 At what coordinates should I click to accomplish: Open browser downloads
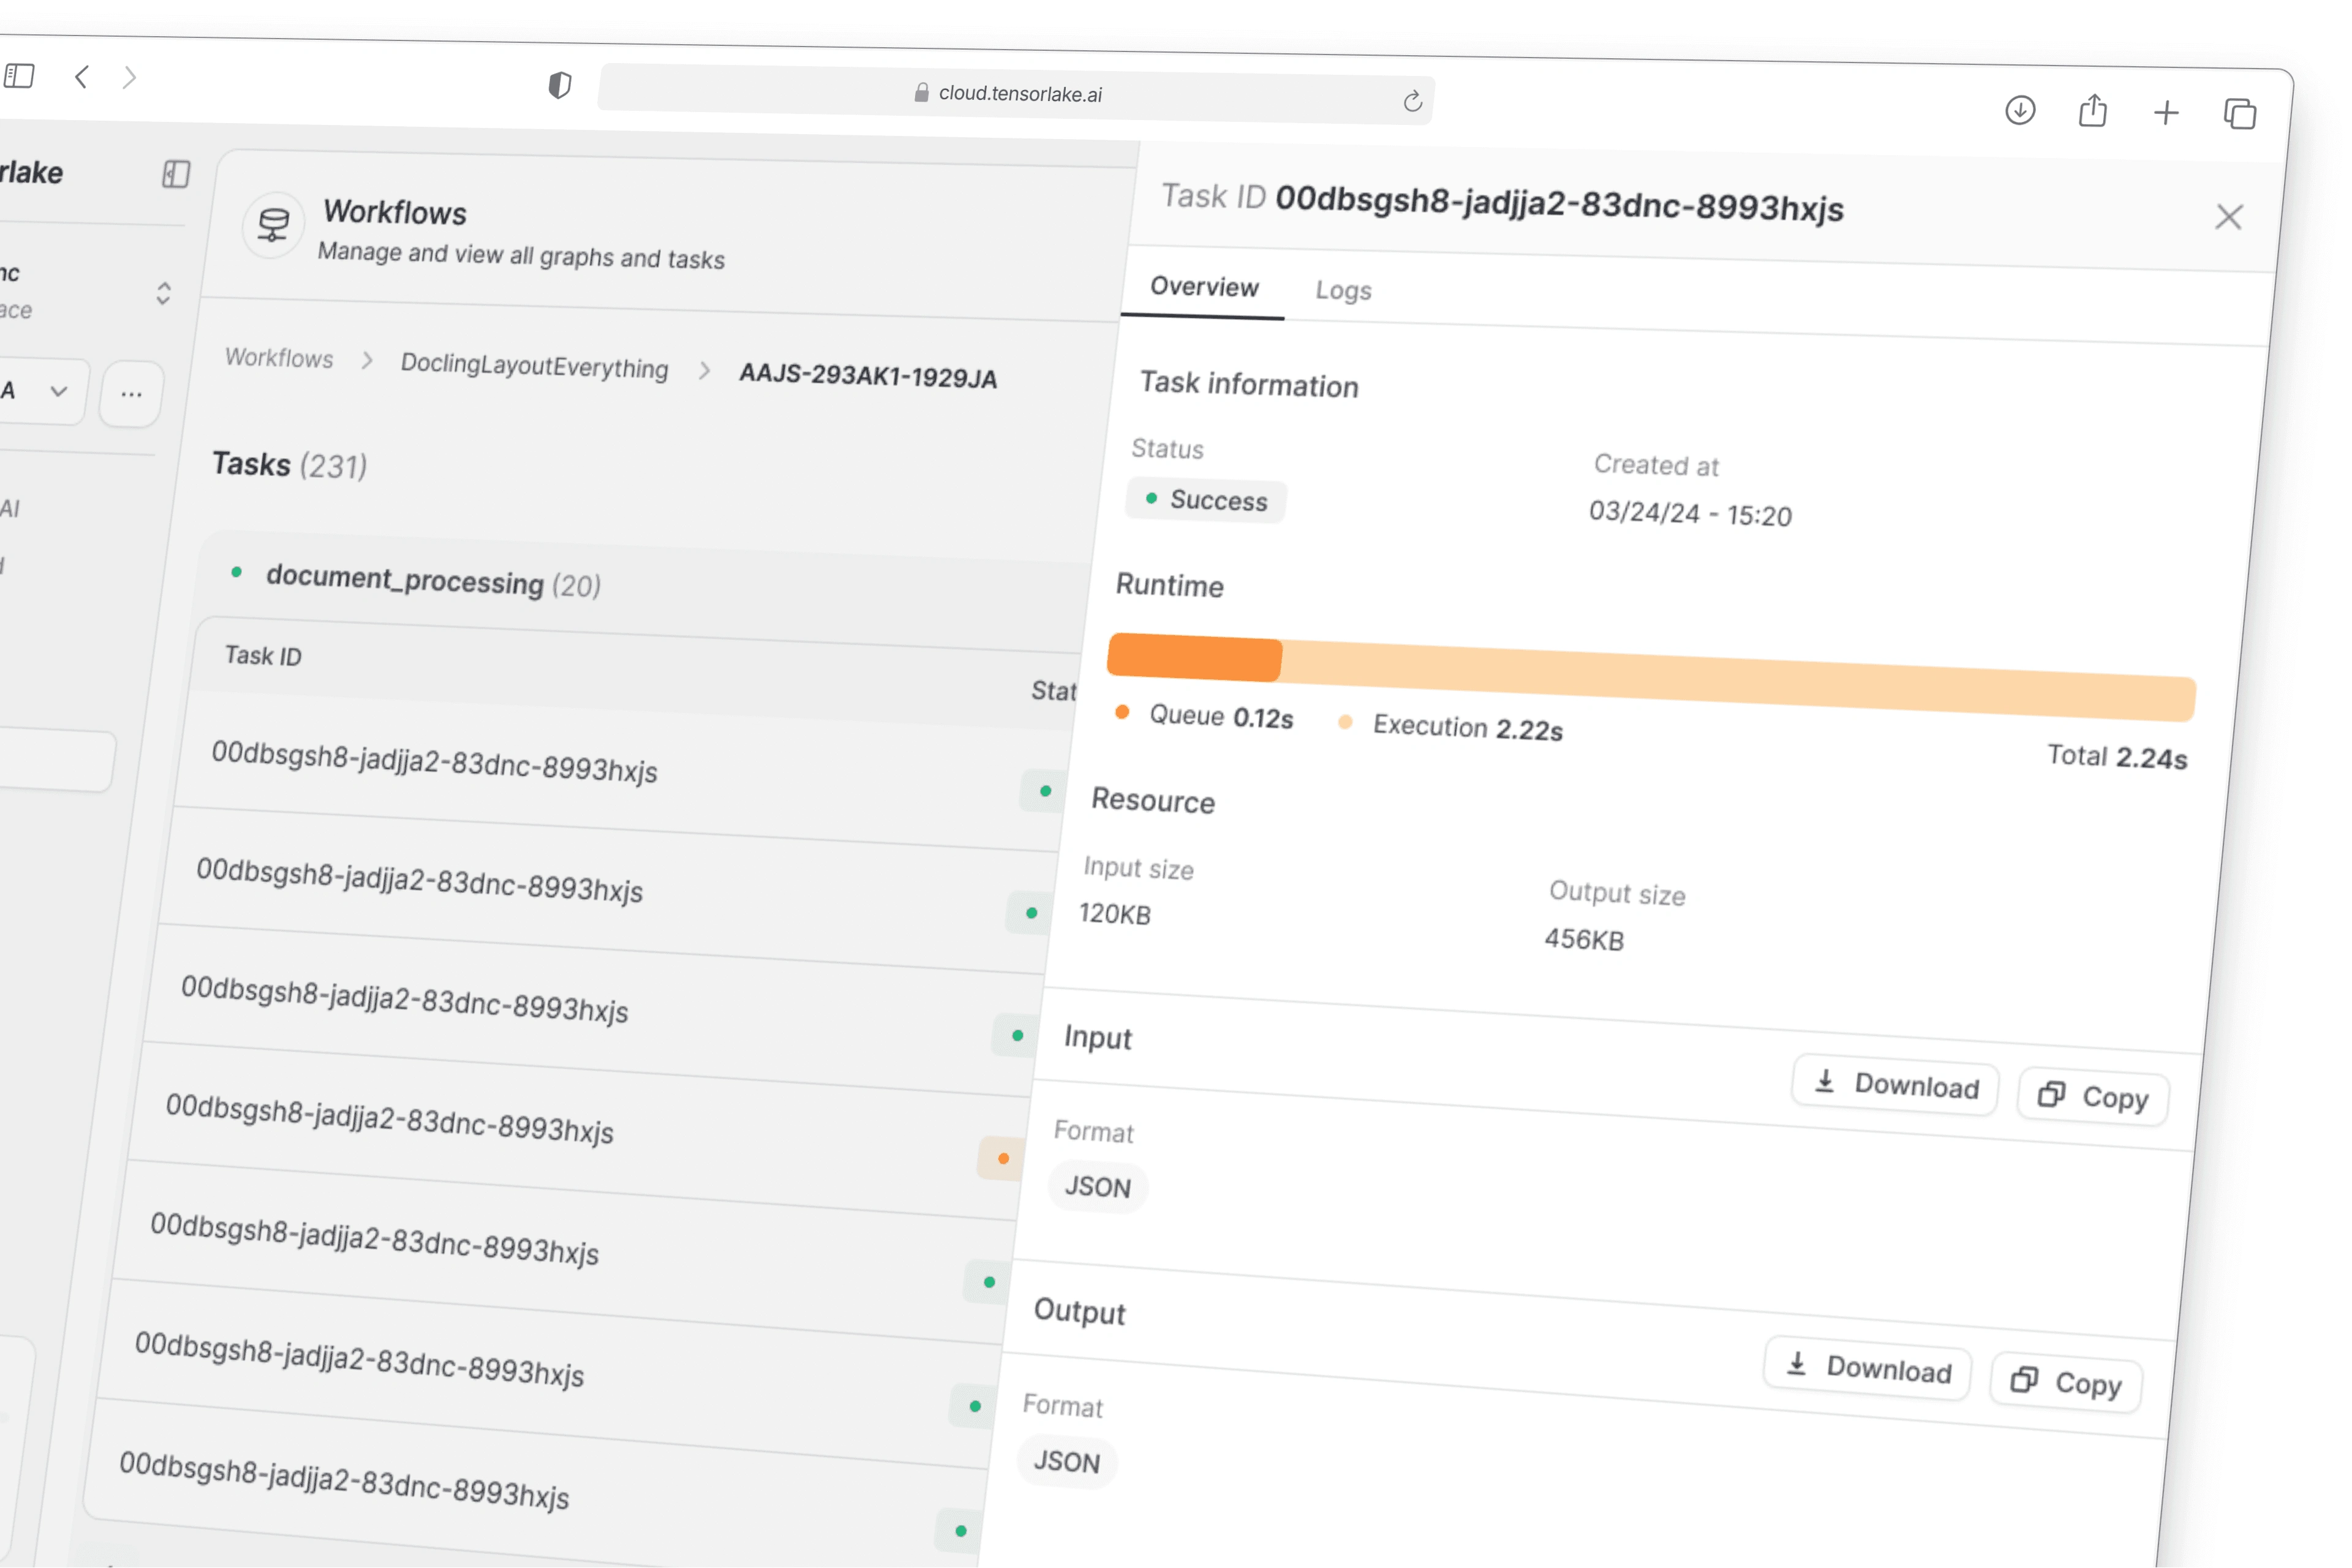(x=2020, y=111)
